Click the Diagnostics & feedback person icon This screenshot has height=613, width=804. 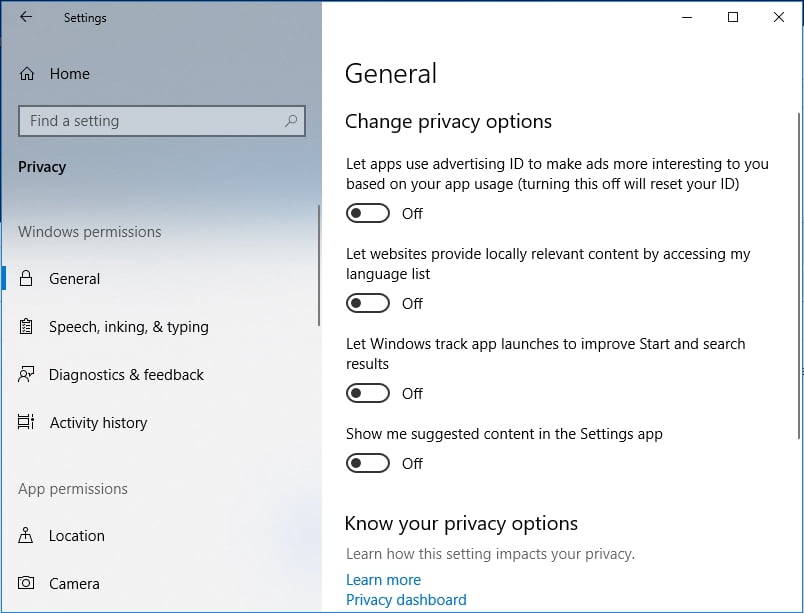click(26, 375)
